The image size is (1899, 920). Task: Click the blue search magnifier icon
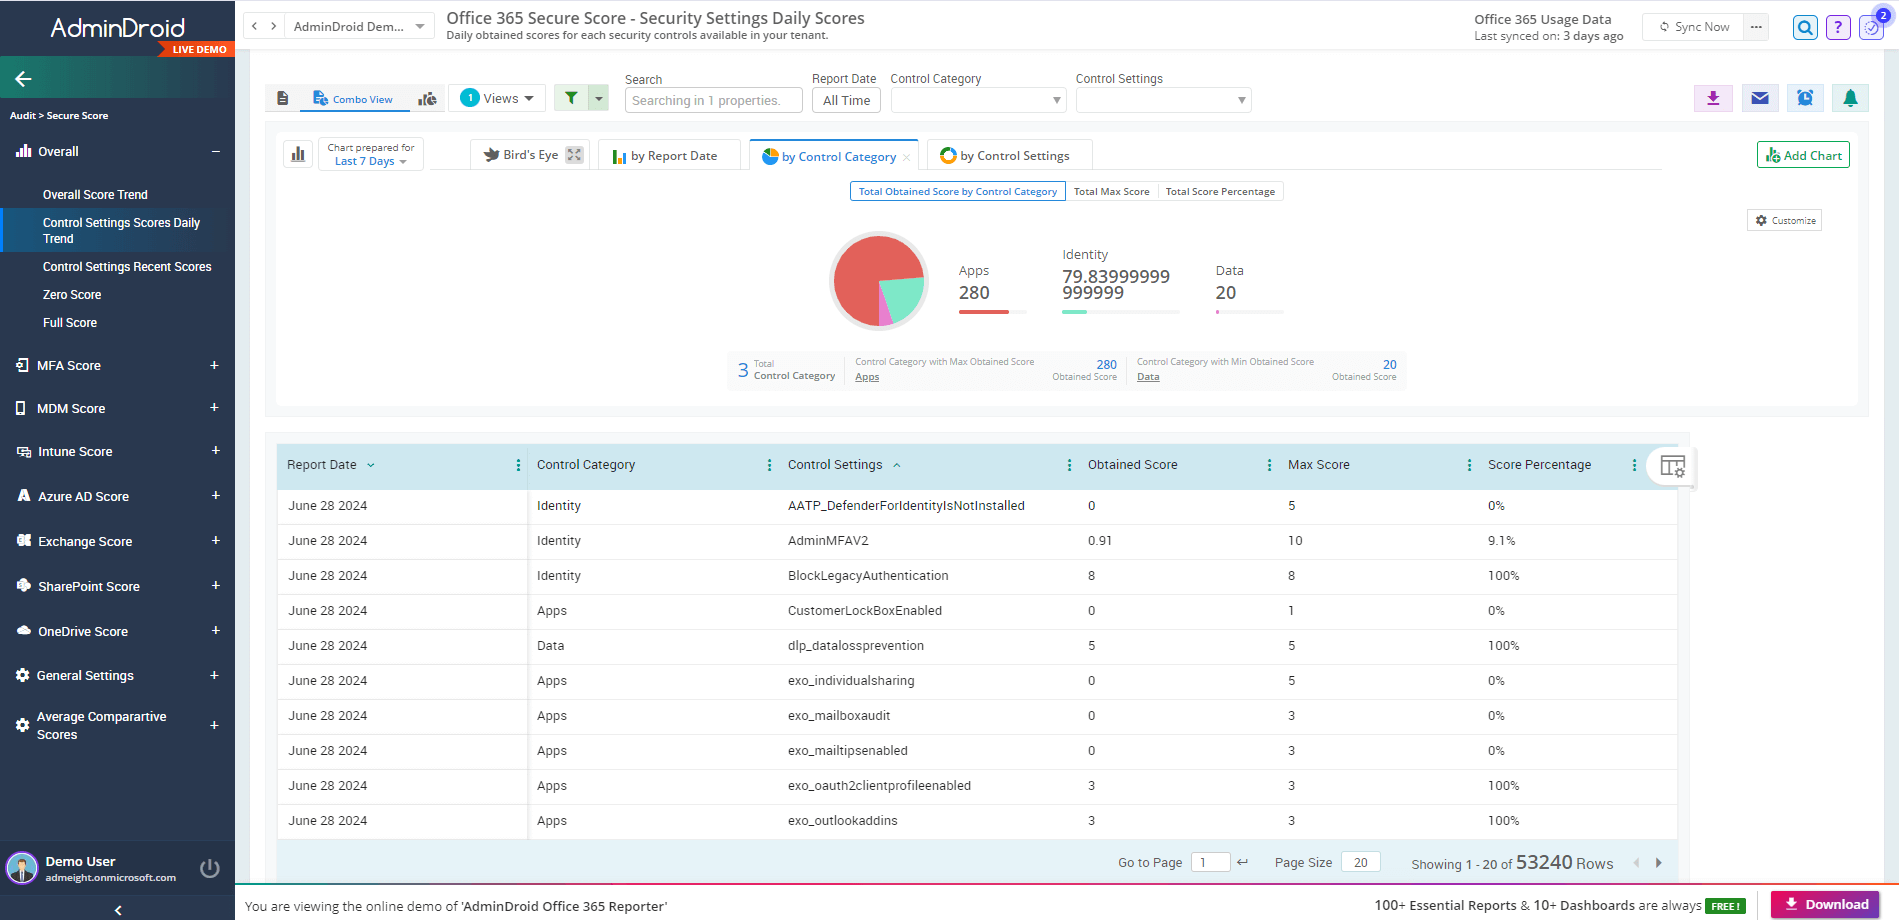click(x=1805, y=27)
